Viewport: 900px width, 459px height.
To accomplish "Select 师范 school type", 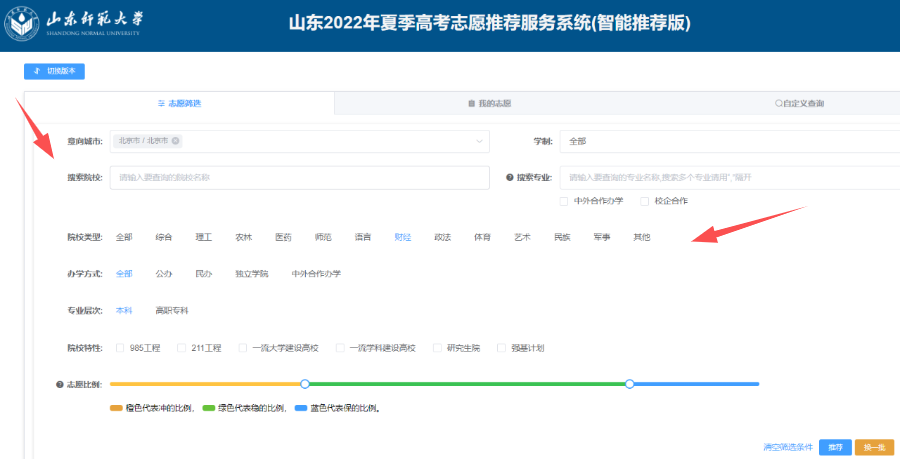I will (x=323, y=237).
